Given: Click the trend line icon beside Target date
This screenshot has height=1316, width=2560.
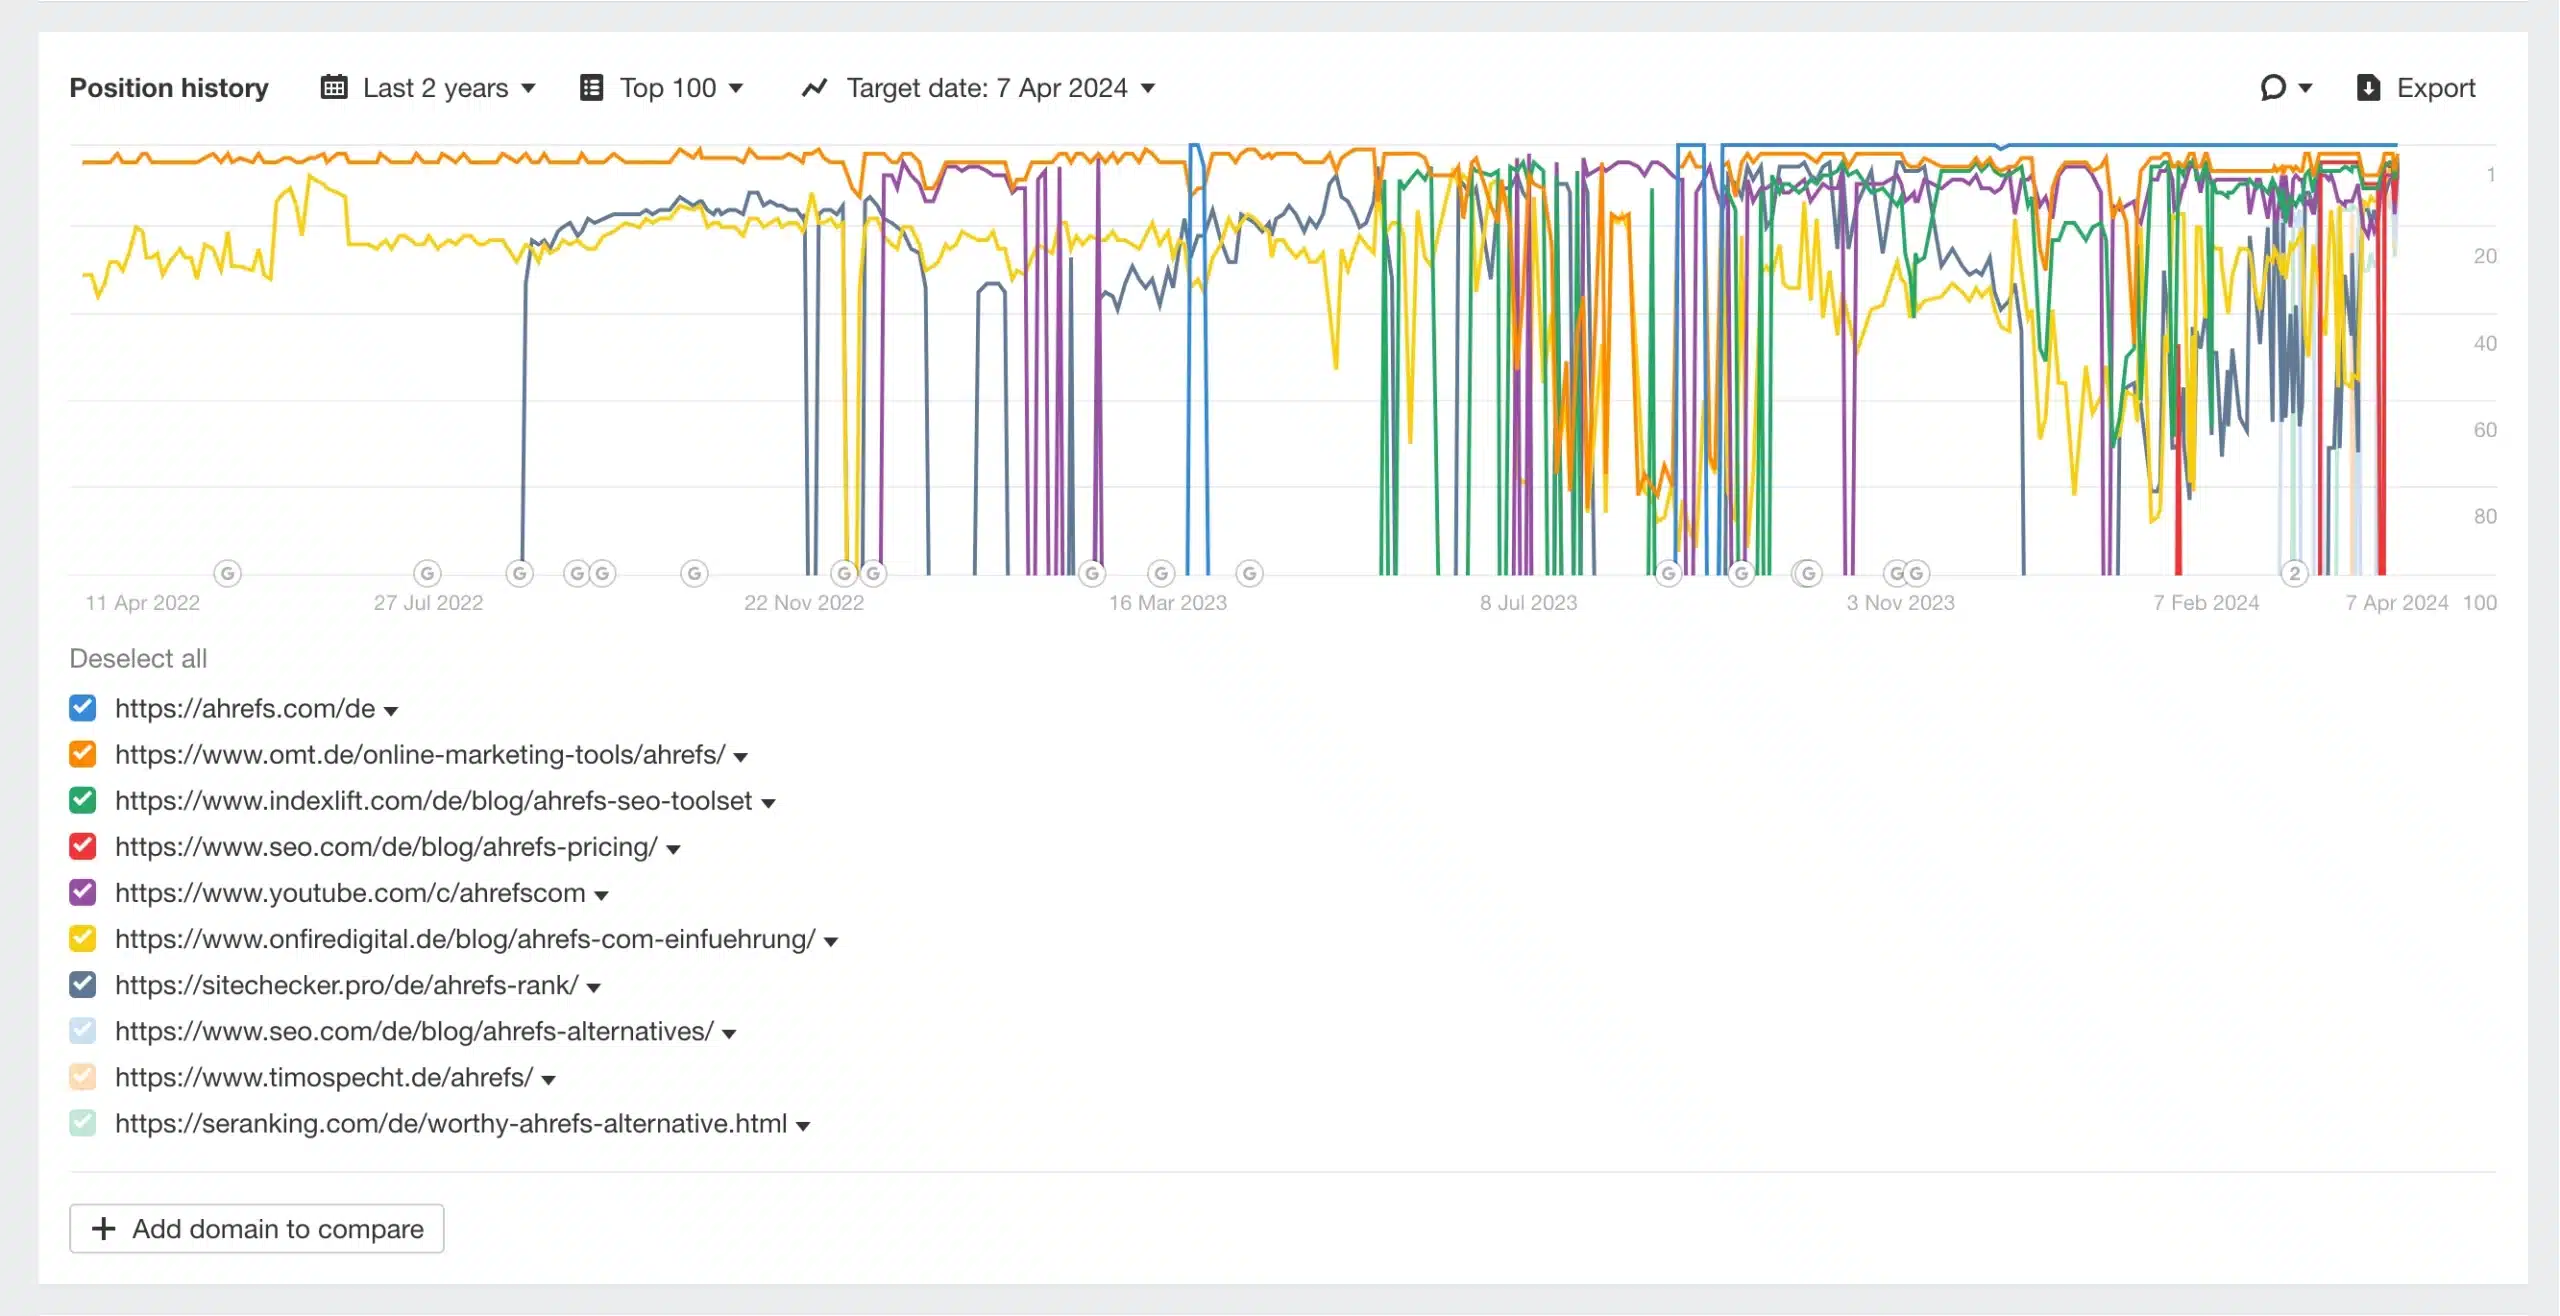Looking at the screenshot, I should coord(815,88).
